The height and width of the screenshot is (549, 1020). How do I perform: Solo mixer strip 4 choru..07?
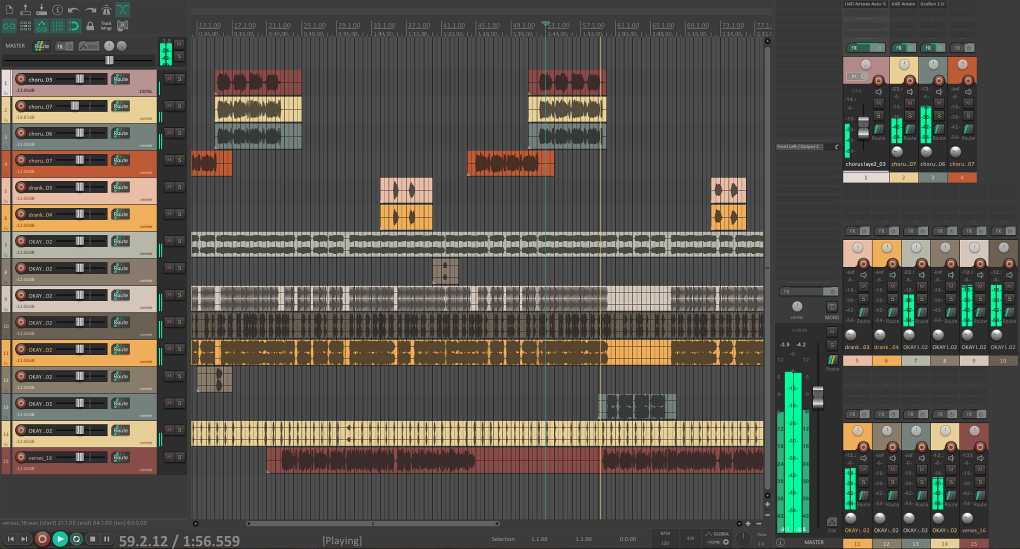(x=969, y=115)
